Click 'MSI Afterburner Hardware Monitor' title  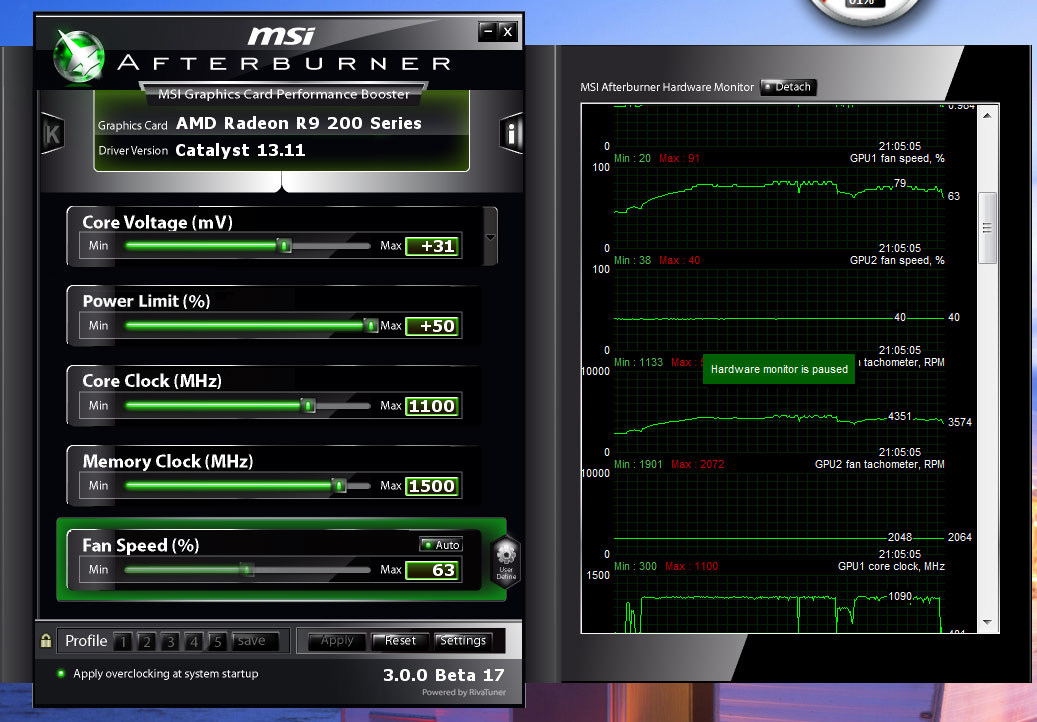click(x=667, y=87)
